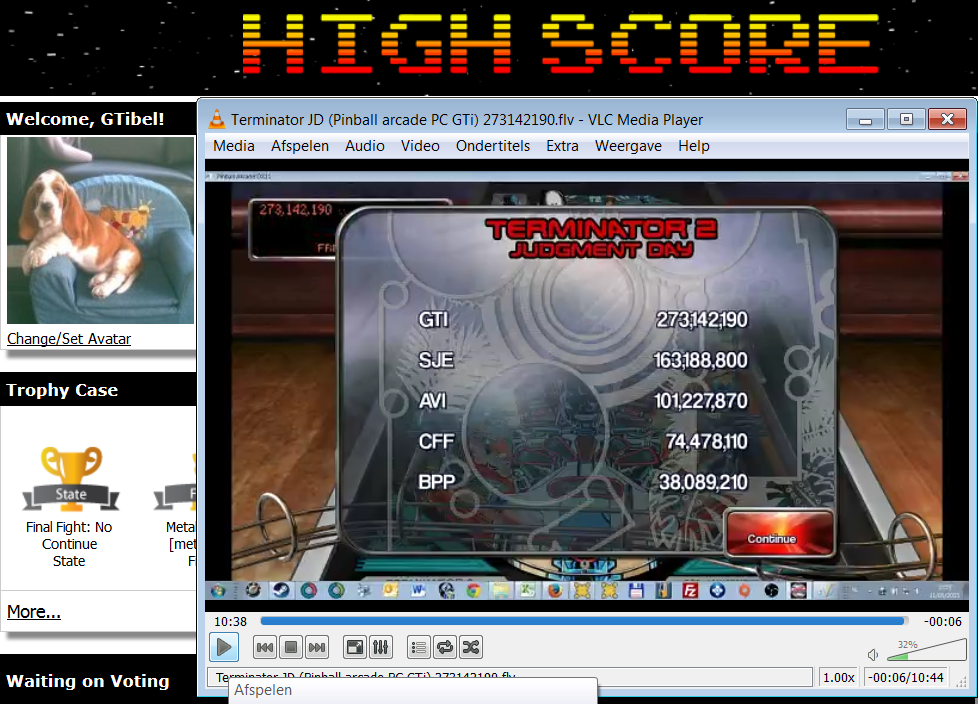Open the Weergave menu

(x=628, y=146)
